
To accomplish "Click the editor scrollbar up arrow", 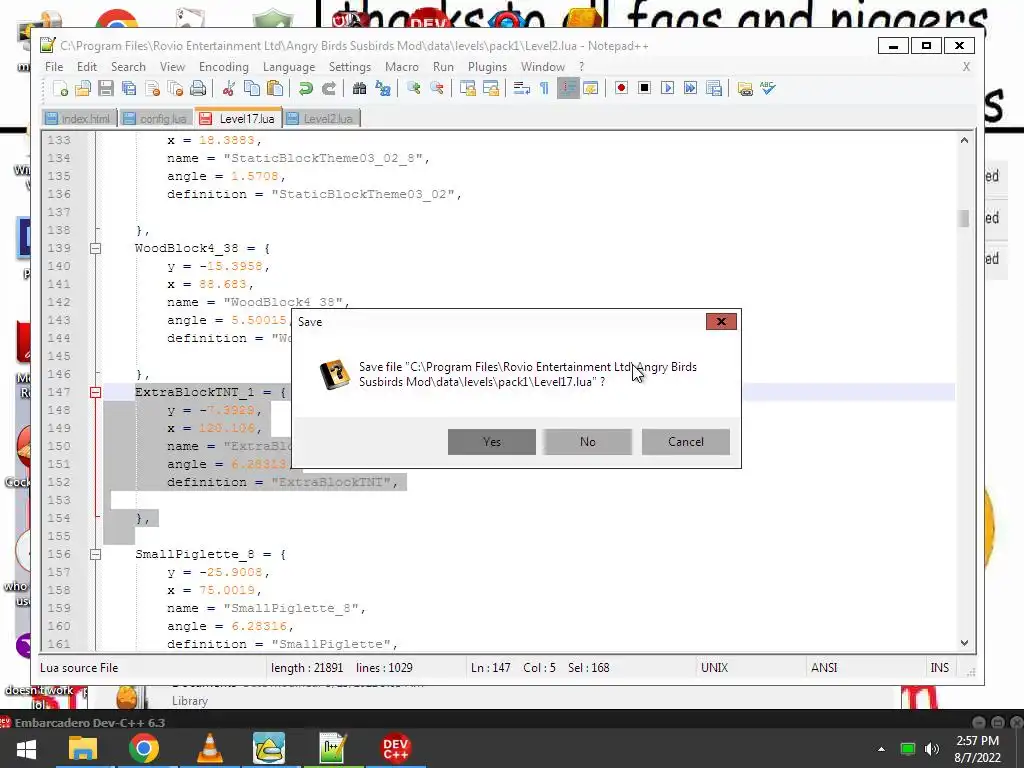I will (965, 140).
